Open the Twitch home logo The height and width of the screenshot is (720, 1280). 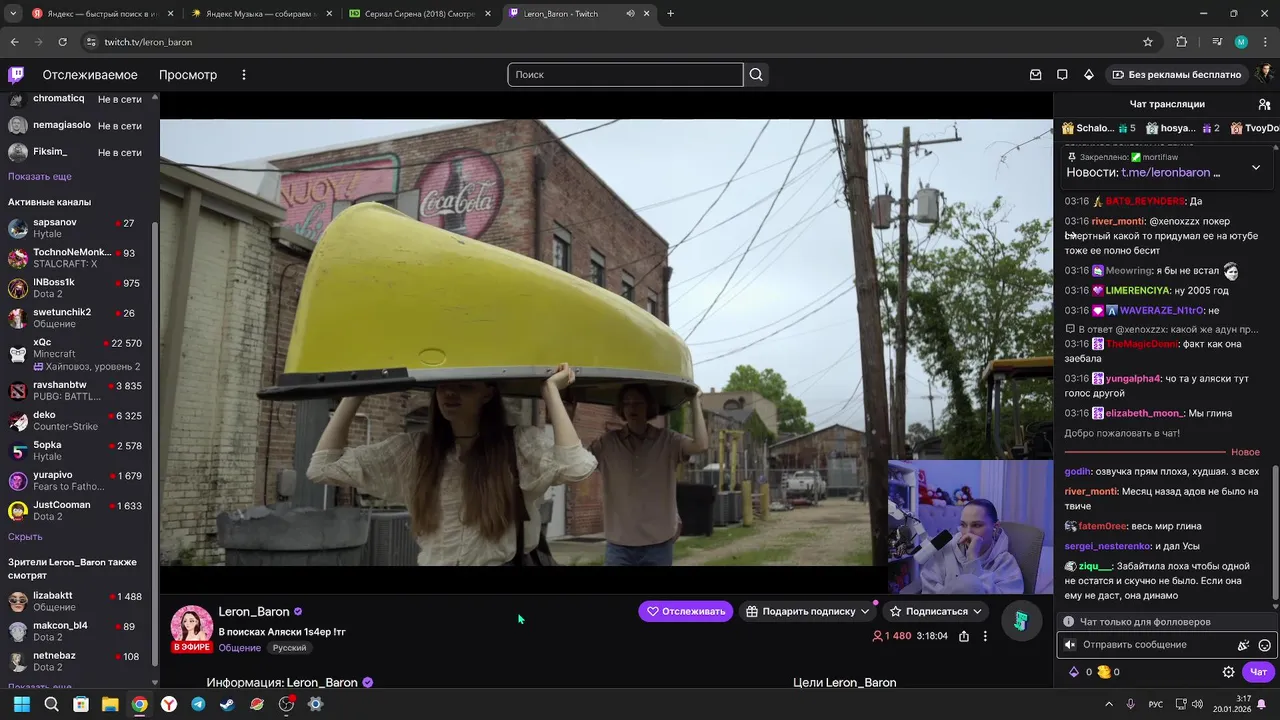coord(16,75)
